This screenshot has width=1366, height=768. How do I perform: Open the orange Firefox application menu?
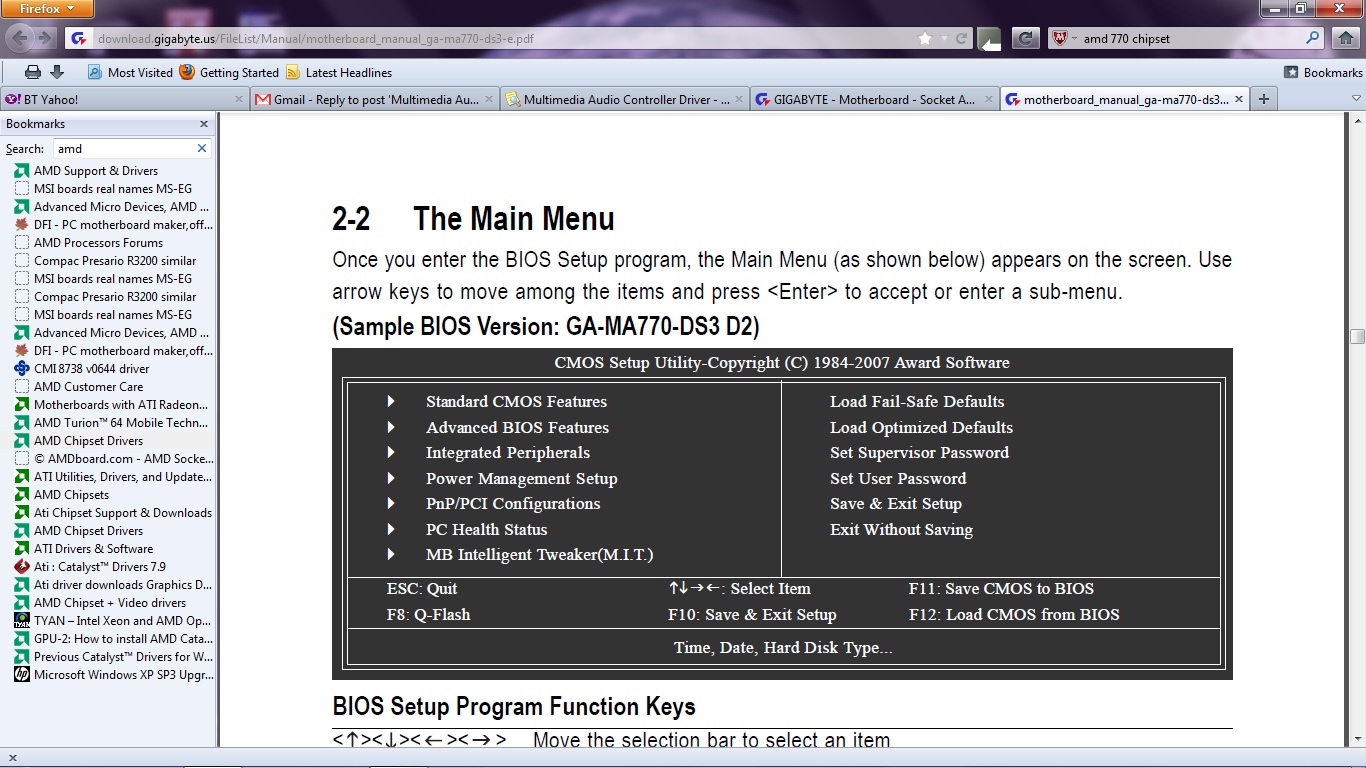(47, 9)
